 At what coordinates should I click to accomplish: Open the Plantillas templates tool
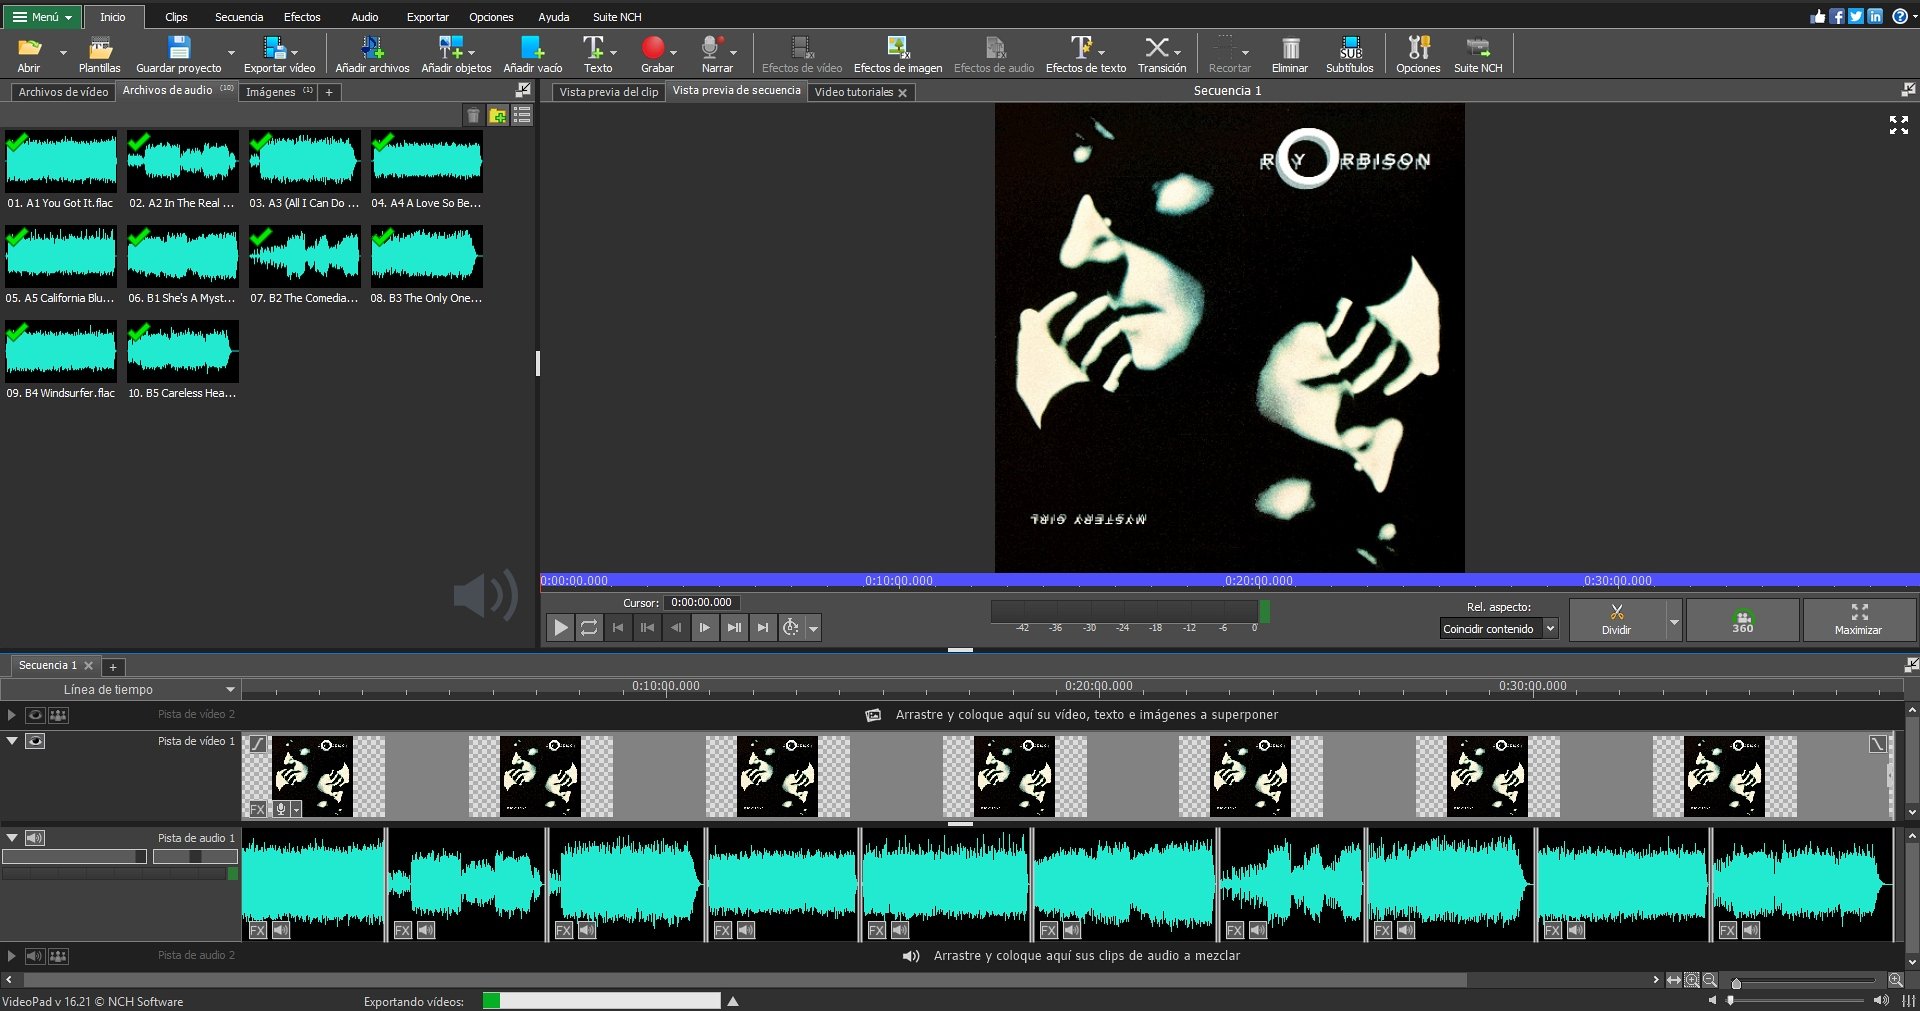coord(100,54)
